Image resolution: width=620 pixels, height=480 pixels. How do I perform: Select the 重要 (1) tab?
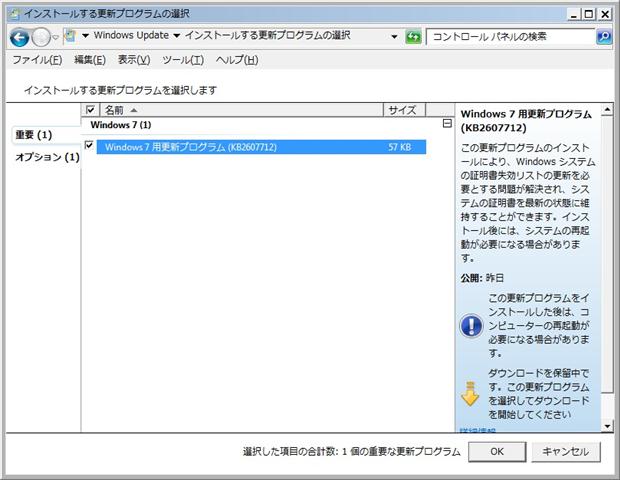47,135
